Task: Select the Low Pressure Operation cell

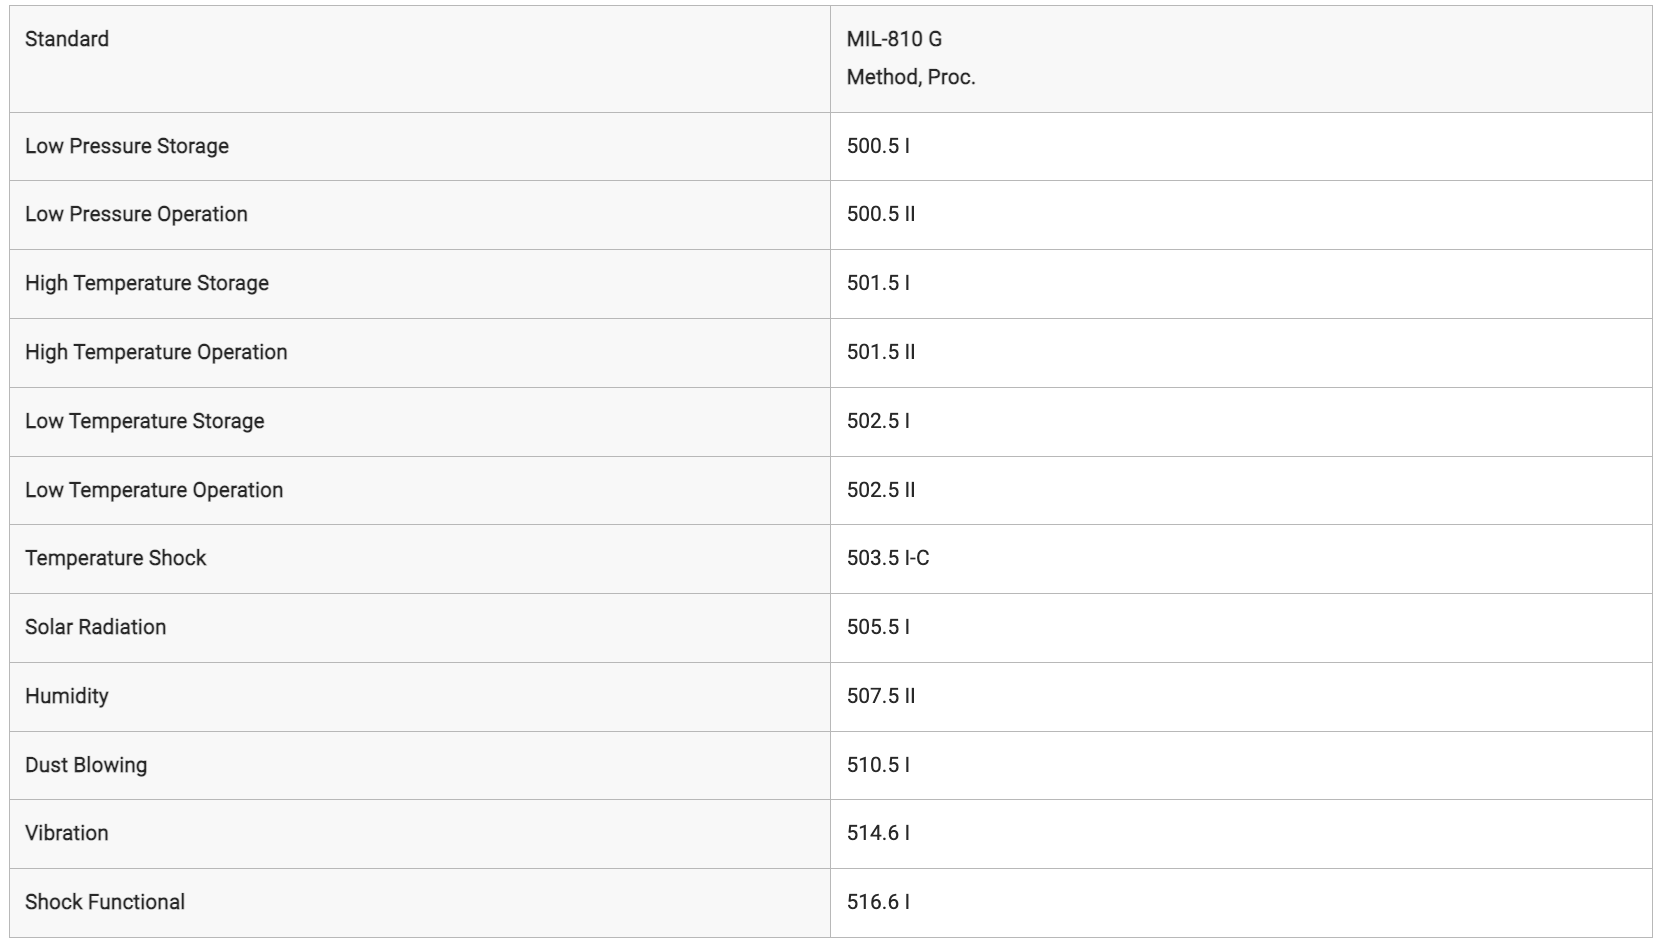Action: tap(420, 215)
